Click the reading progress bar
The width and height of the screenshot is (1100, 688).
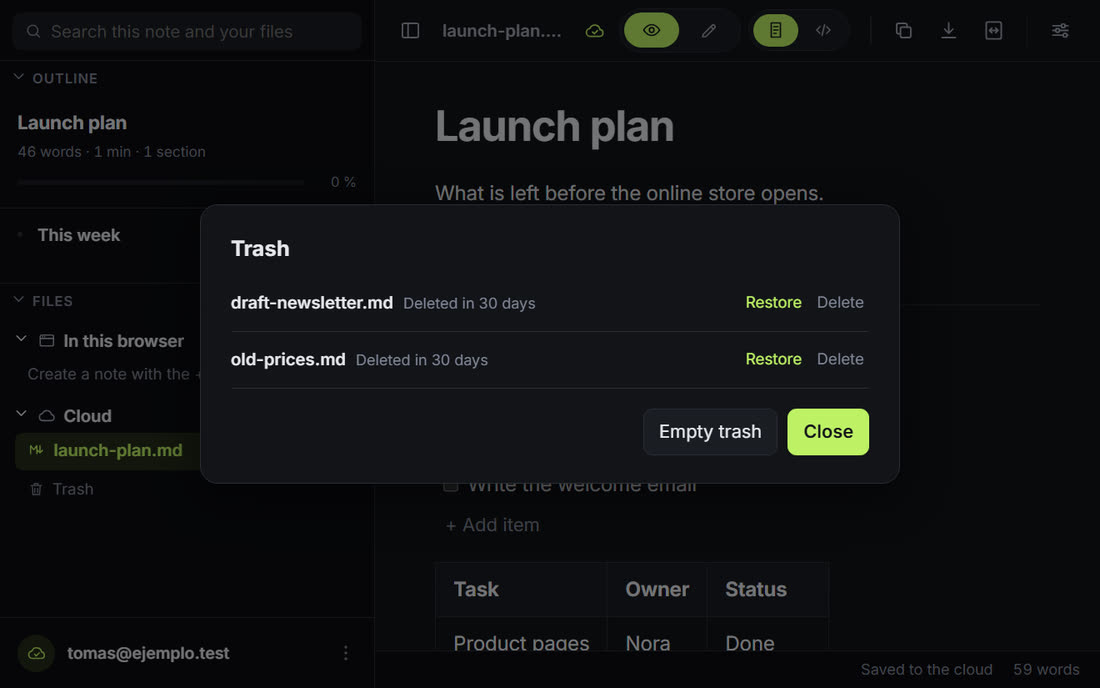[161, 182]
